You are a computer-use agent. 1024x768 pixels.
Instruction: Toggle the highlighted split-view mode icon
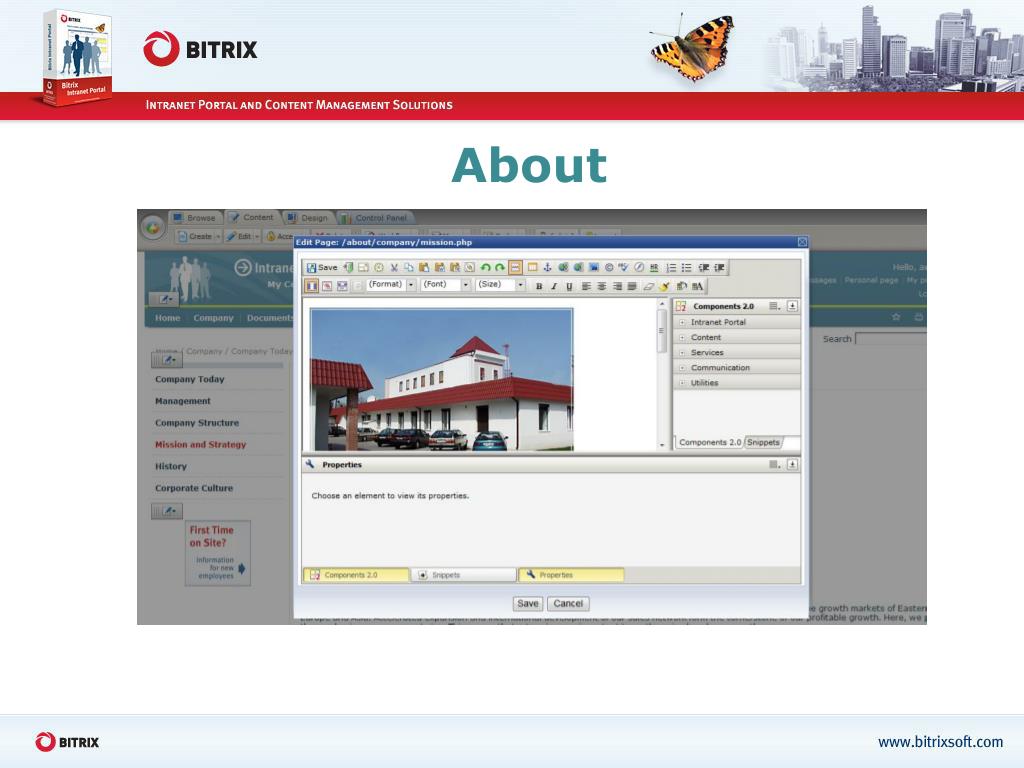[x=515, y=268]
